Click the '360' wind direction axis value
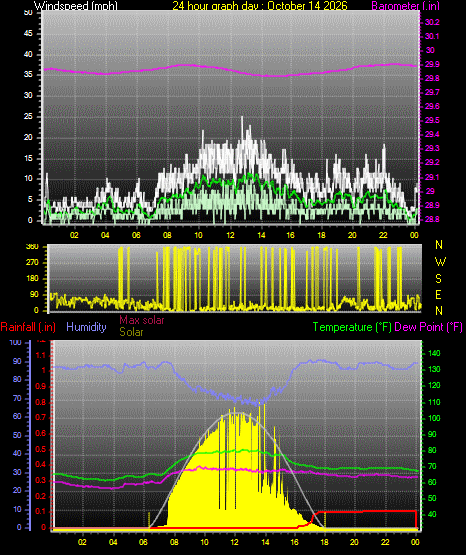466x555 pixels. pyautogui.click(x=32, y=247)
